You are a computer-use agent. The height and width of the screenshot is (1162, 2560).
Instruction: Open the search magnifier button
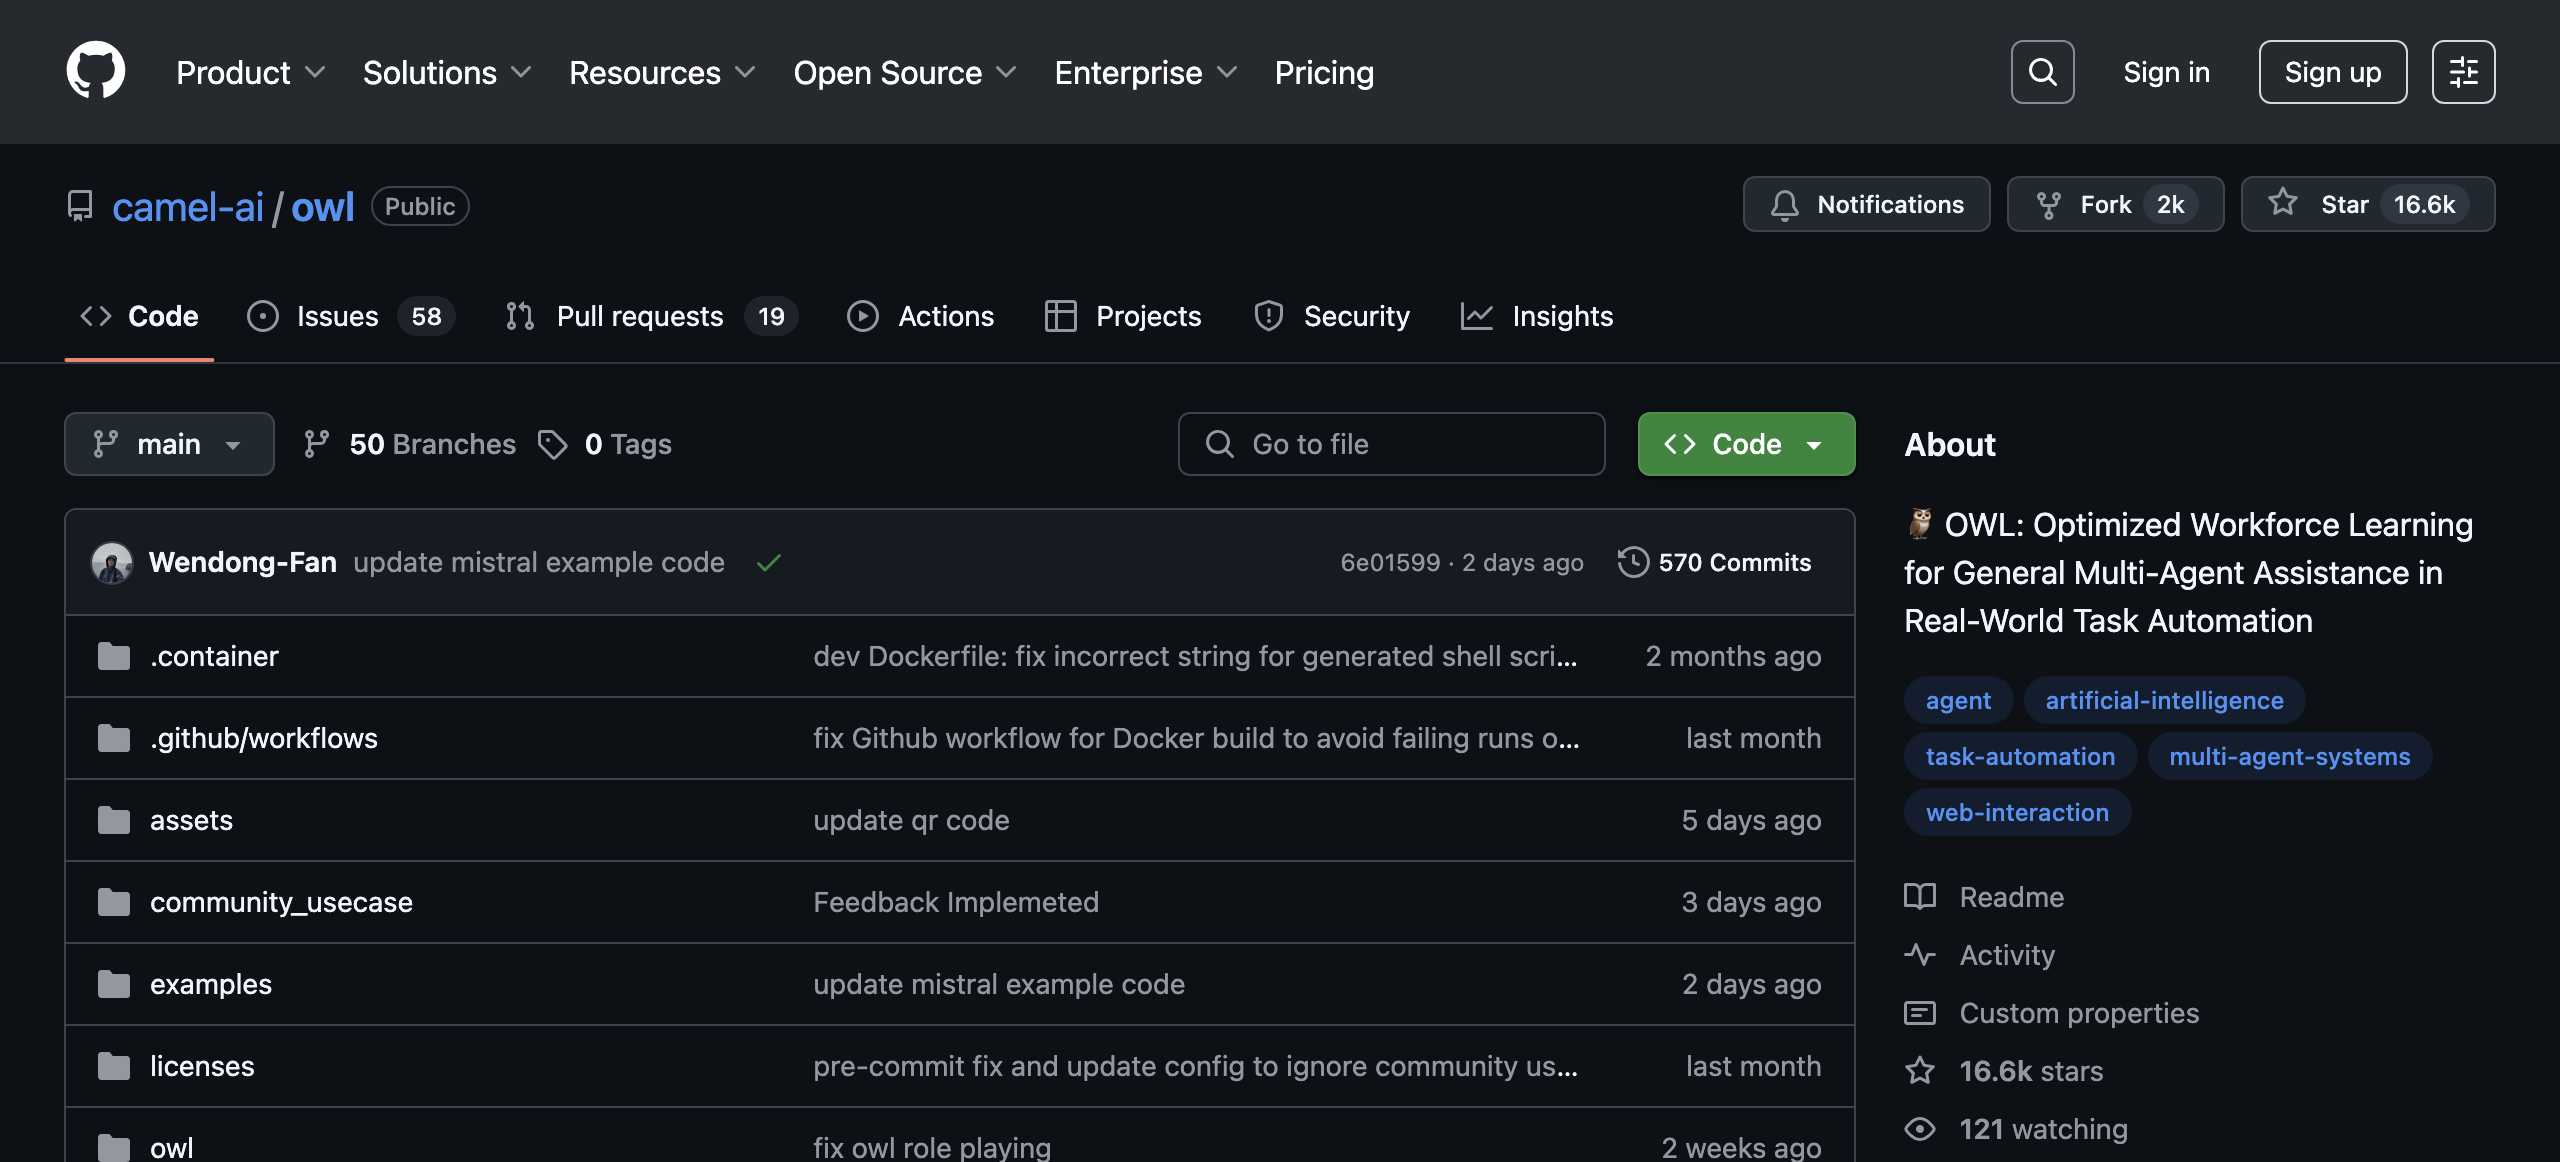2042,72
